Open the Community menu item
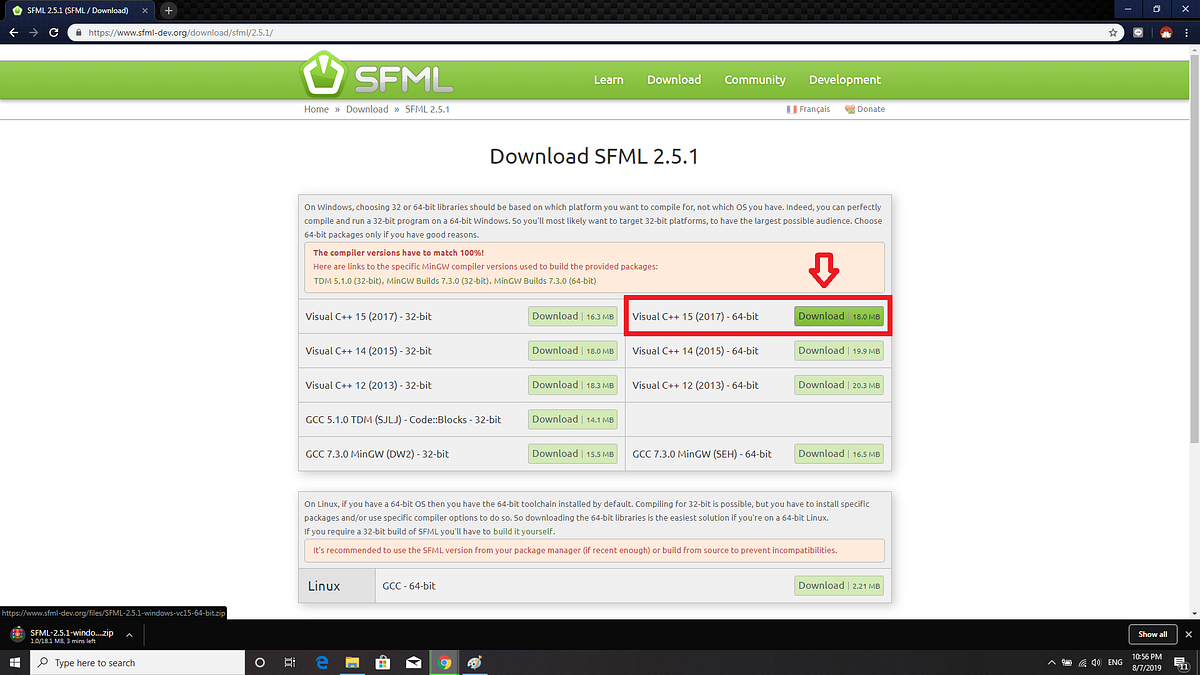Image resolution: width=1200 pixels, height=675 pixels. [755, 80]
